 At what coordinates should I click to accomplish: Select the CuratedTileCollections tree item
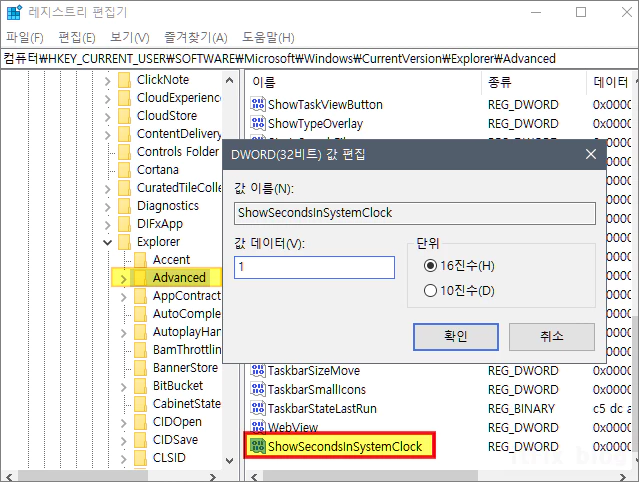pos(179,187)
